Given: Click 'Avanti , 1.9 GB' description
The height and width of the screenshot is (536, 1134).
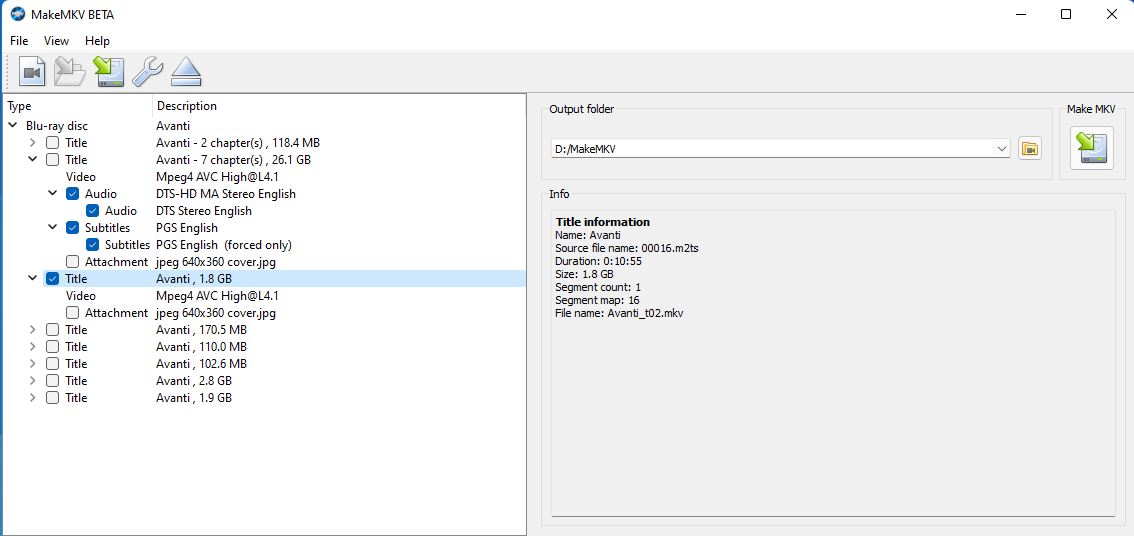Looking at the screenshot, I should [194, 398].
